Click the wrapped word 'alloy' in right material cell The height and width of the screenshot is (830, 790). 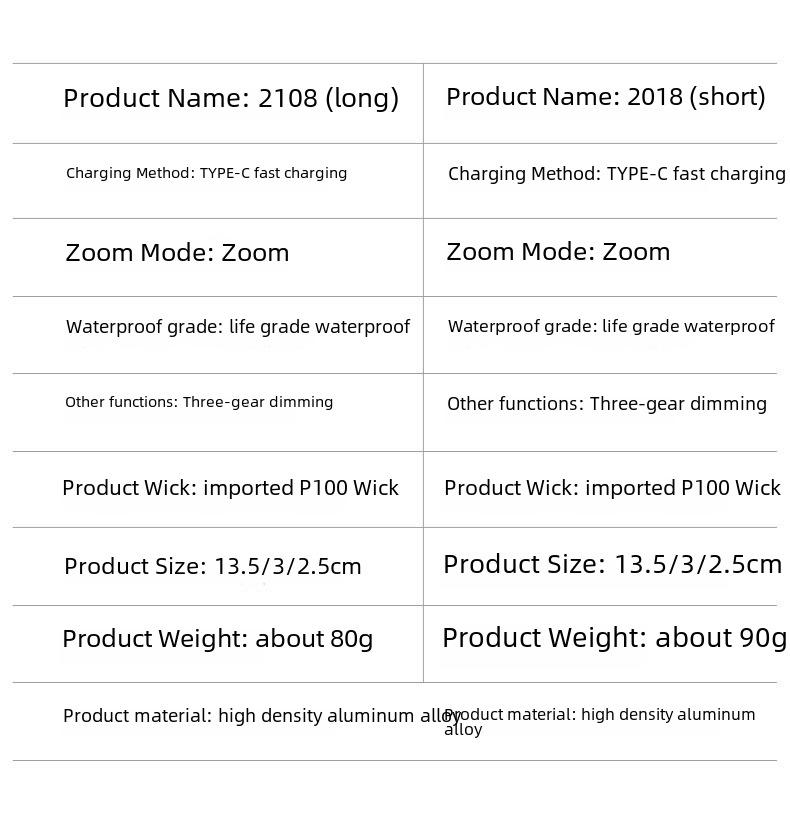point(463,730)
